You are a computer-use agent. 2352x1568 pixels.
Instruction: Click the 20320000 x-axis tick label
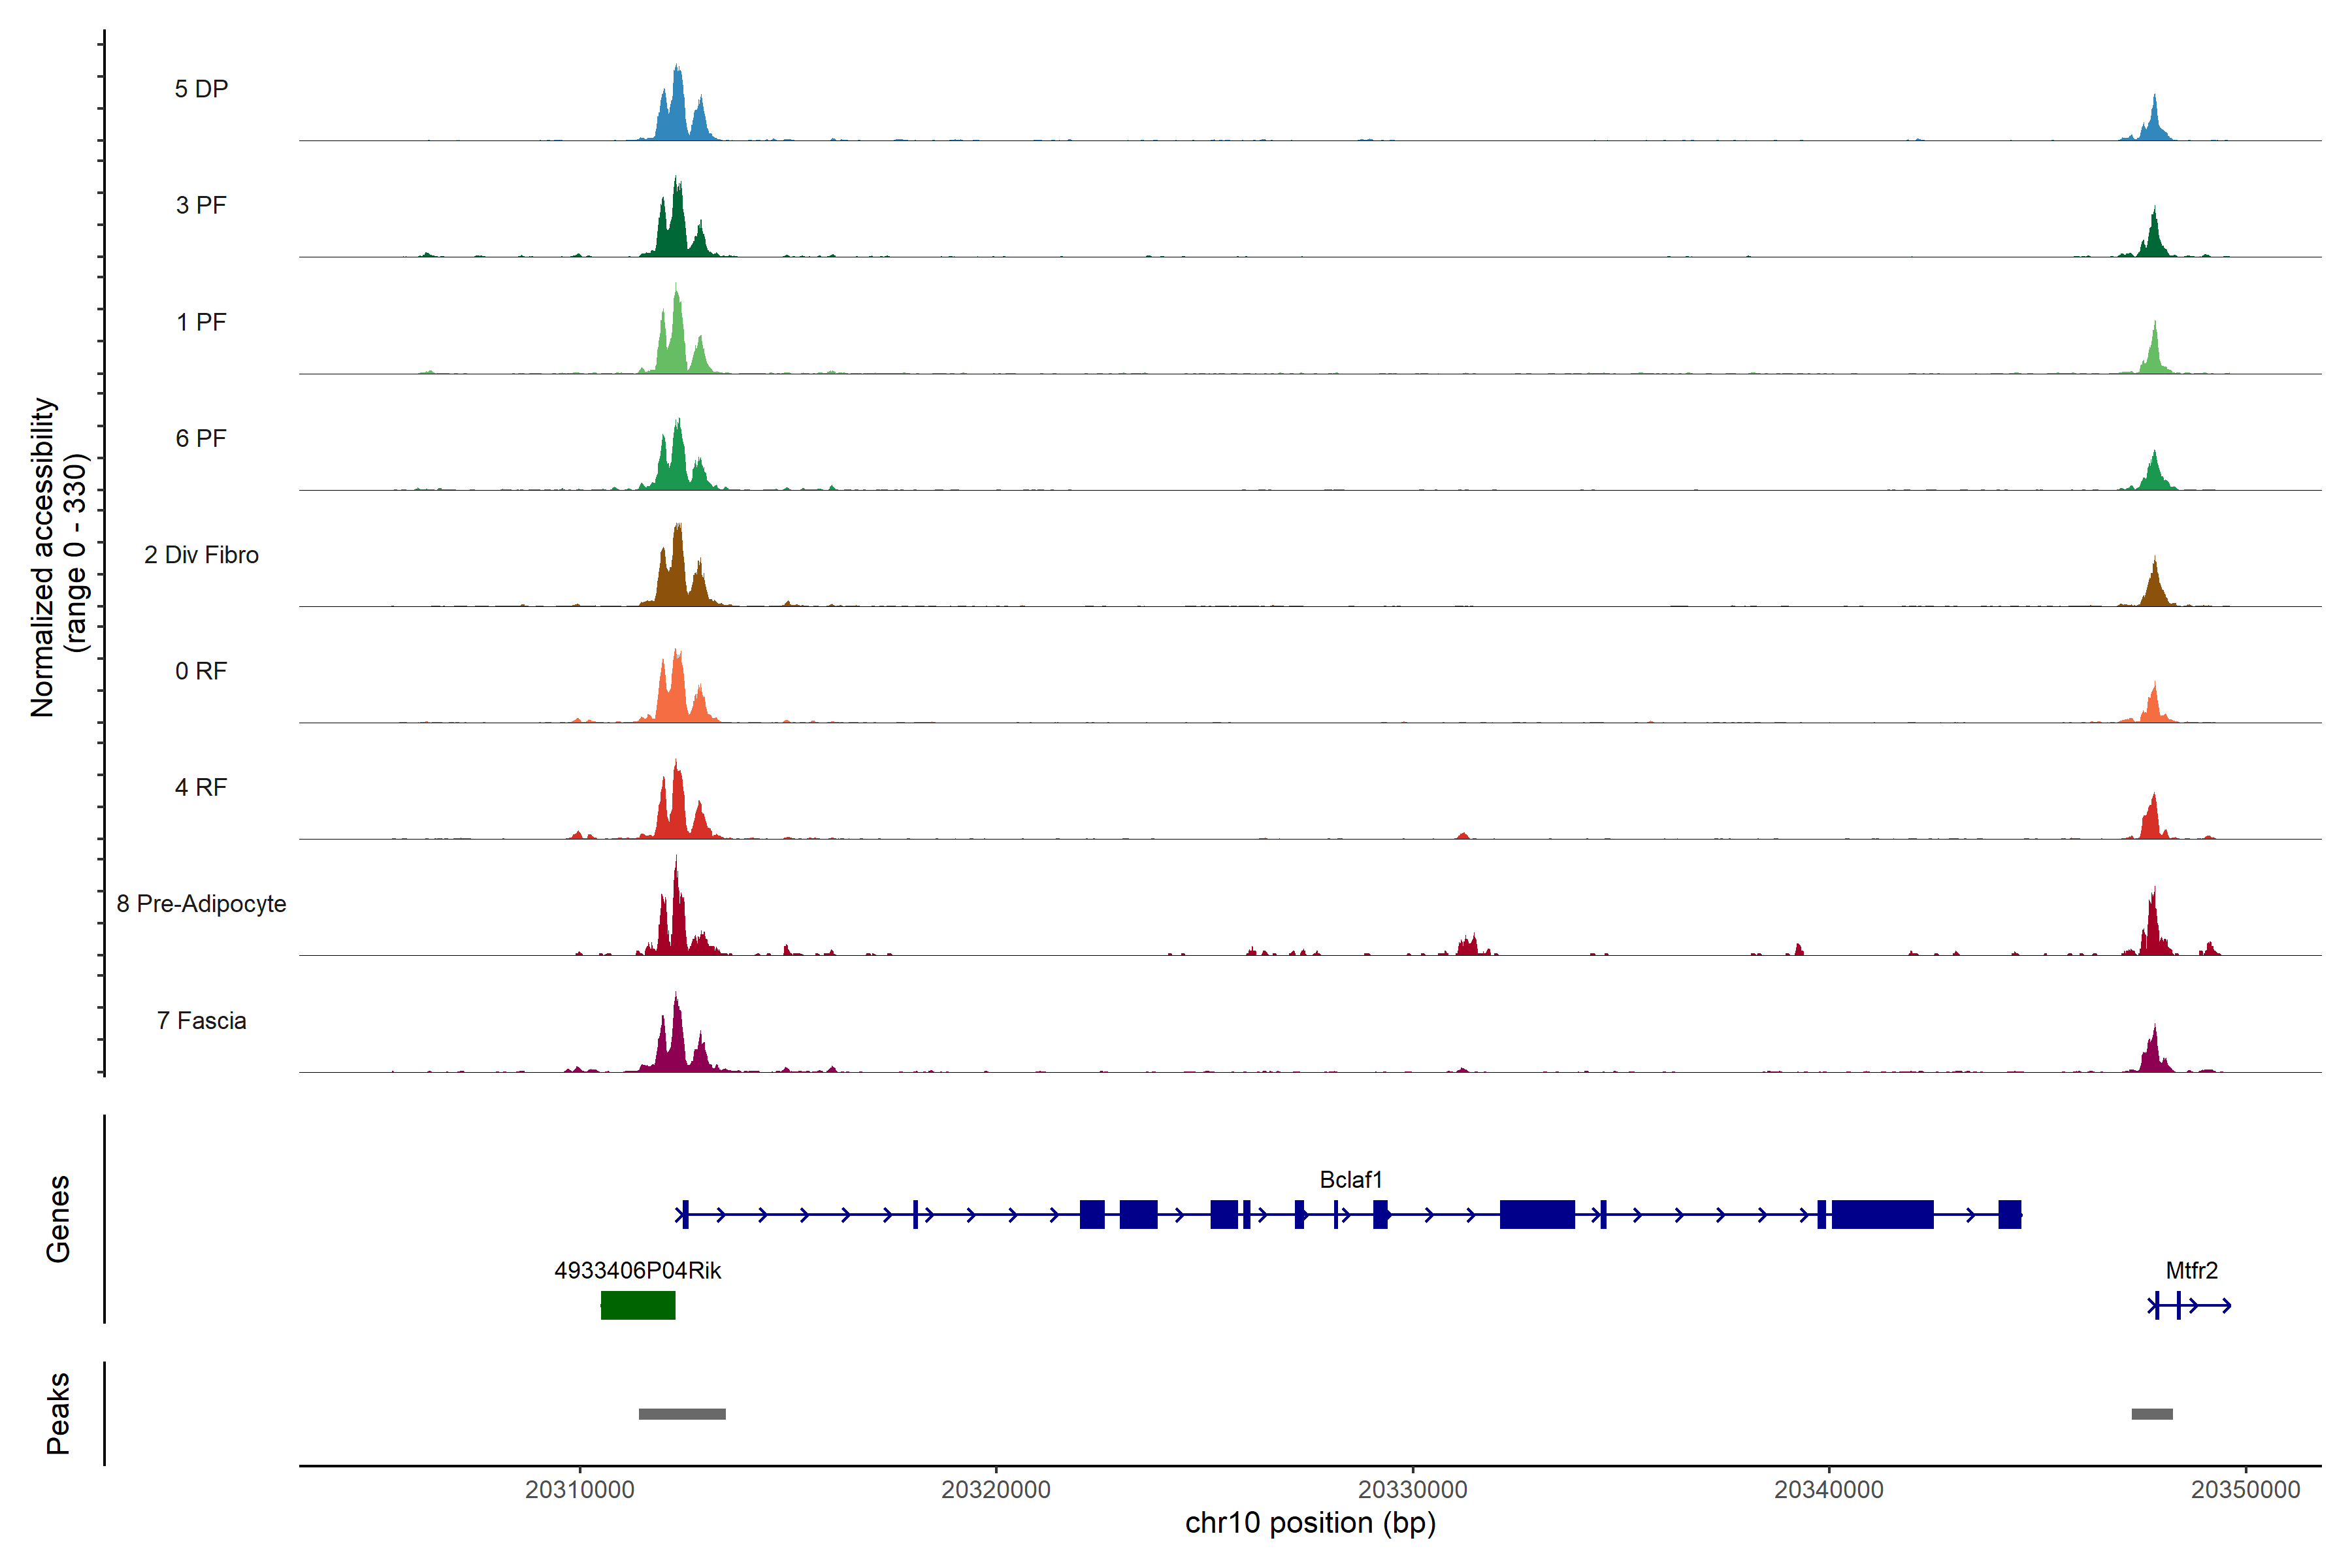(x=995, y=1489)
